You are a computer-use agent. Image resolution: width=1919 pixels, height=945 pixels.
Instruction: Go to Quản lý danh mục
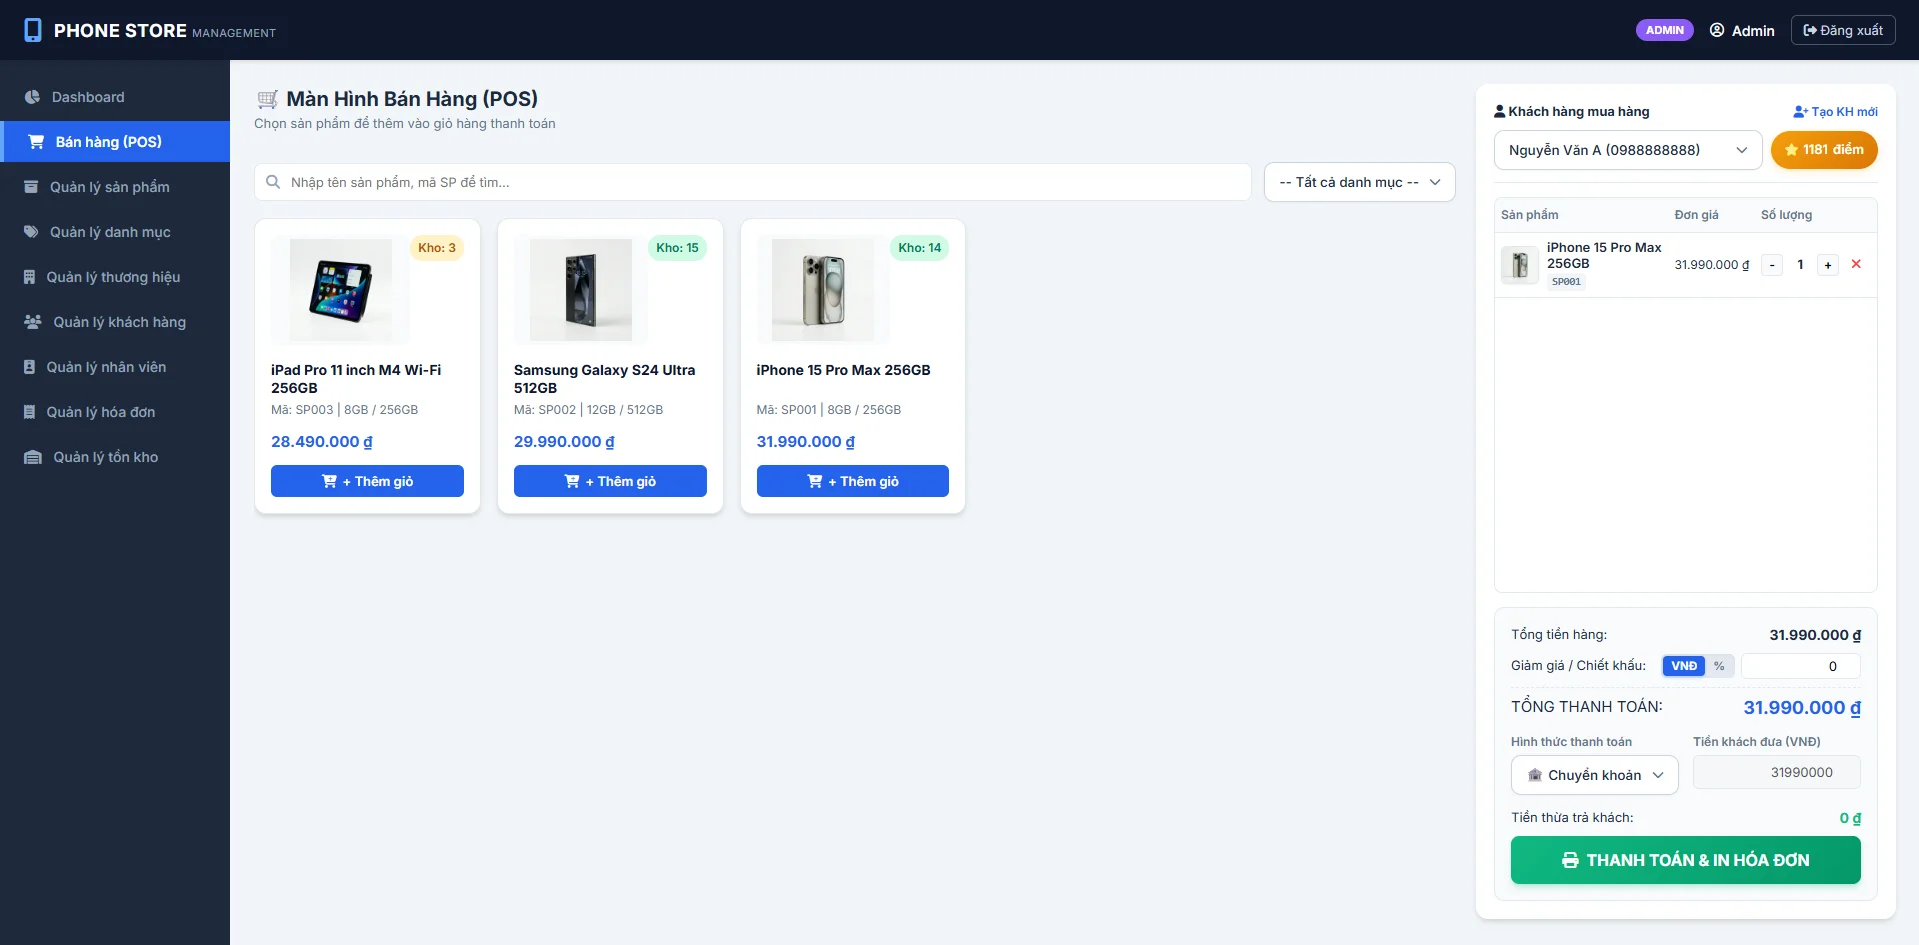pos(115,232)
